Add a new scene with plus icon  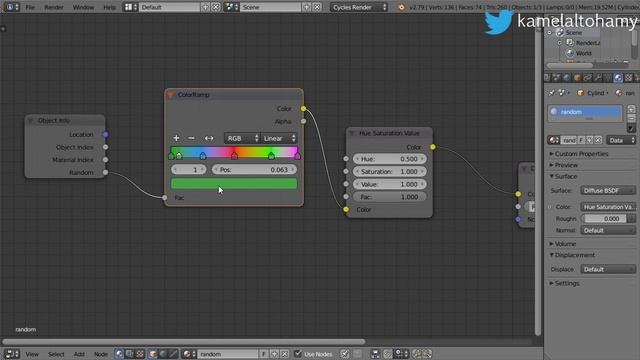pyautogui.click(x=307, y=7)
